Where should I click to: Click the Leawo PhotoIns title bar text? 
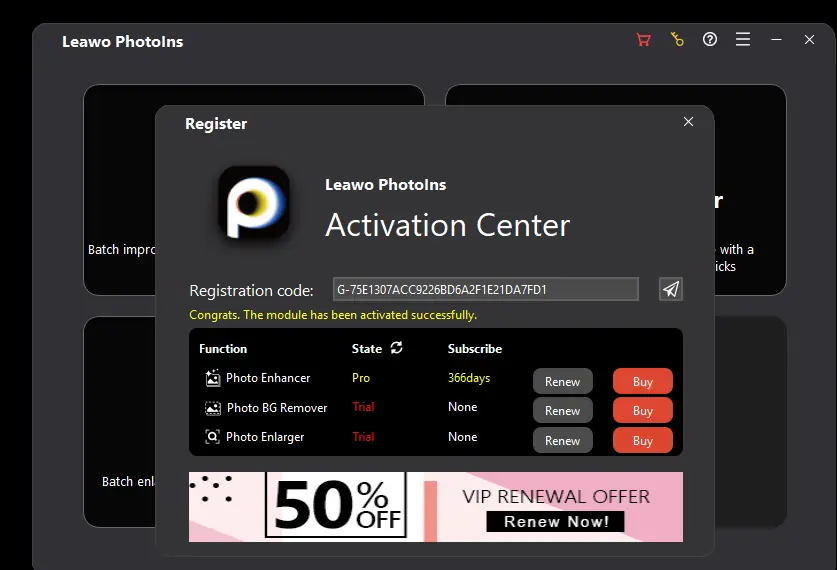coord(122,42)
